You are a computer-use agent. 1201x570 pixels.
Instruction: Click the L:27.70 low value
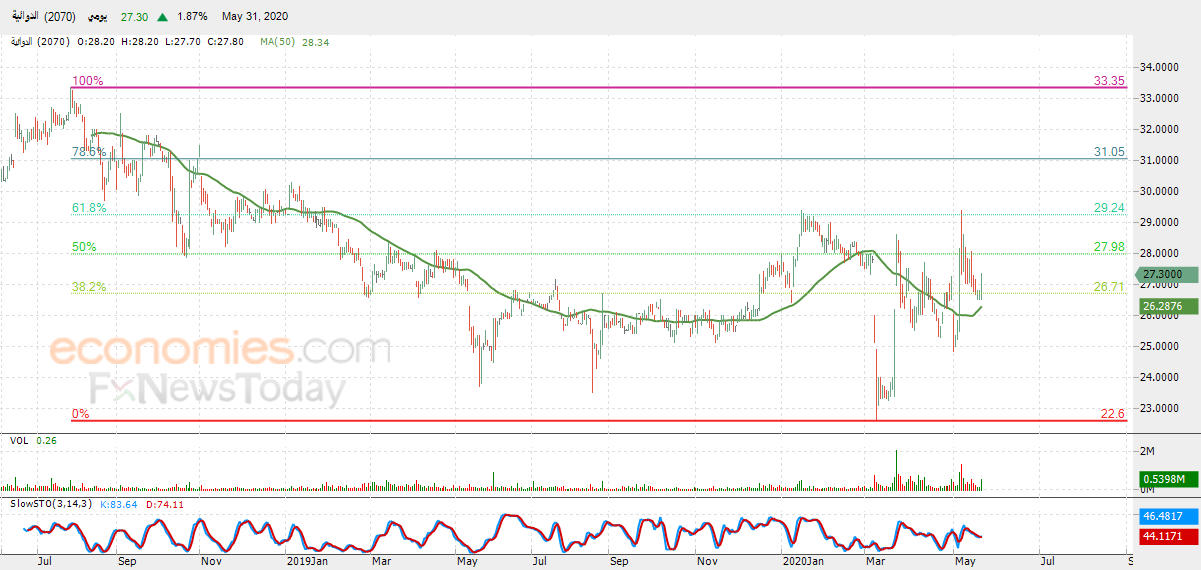(x=183, y=42)
